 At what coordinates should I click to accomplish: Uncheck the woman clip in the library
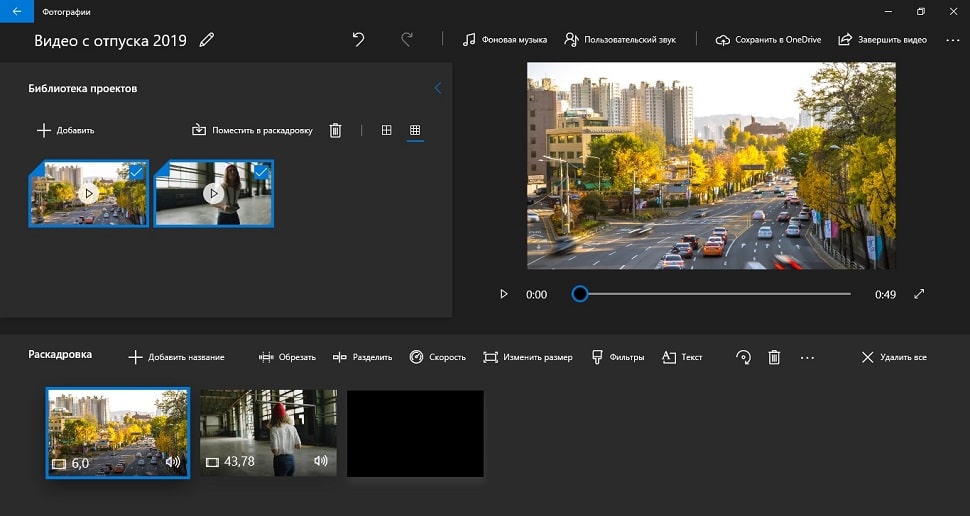[262, 172]
